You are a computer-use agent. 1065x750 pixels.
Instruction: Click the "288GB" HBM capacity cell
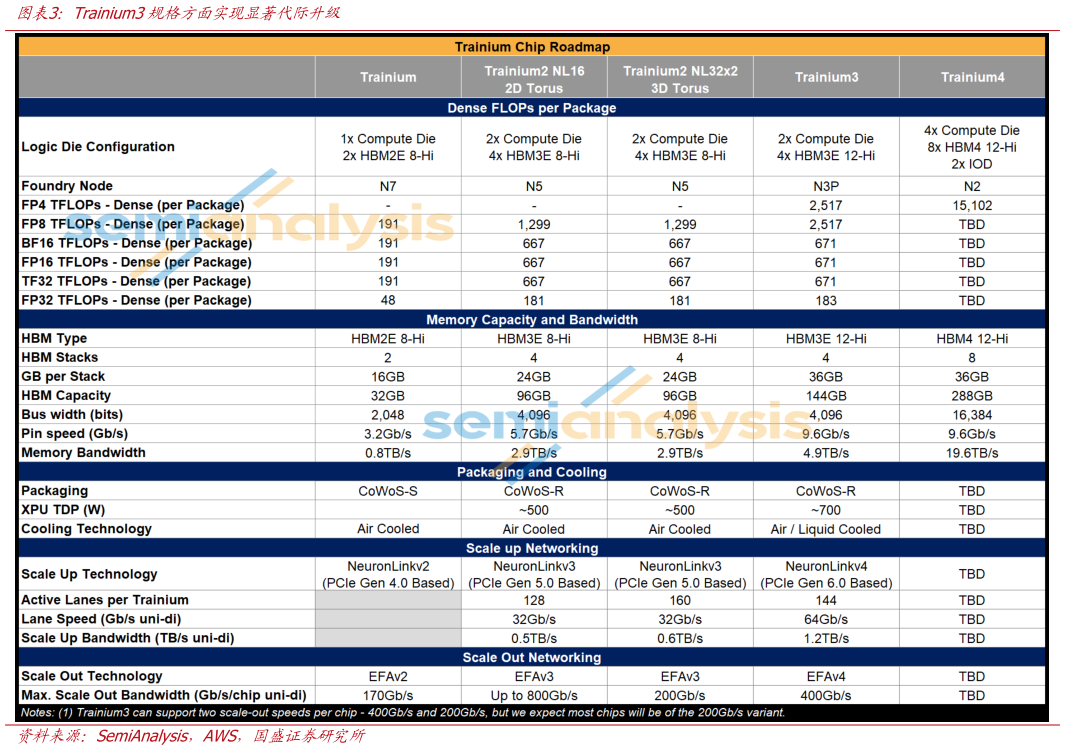(x=972, y=395)
